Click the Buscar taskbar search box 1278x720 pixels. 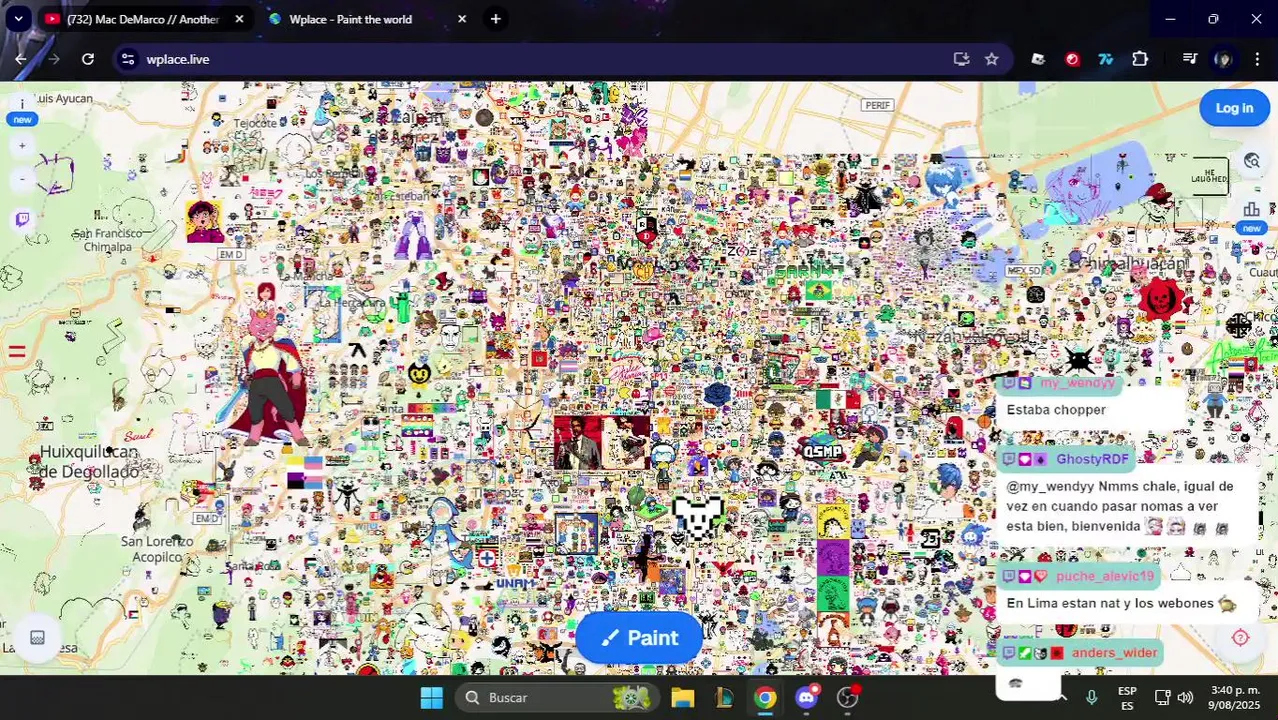(x=556, y=697)
